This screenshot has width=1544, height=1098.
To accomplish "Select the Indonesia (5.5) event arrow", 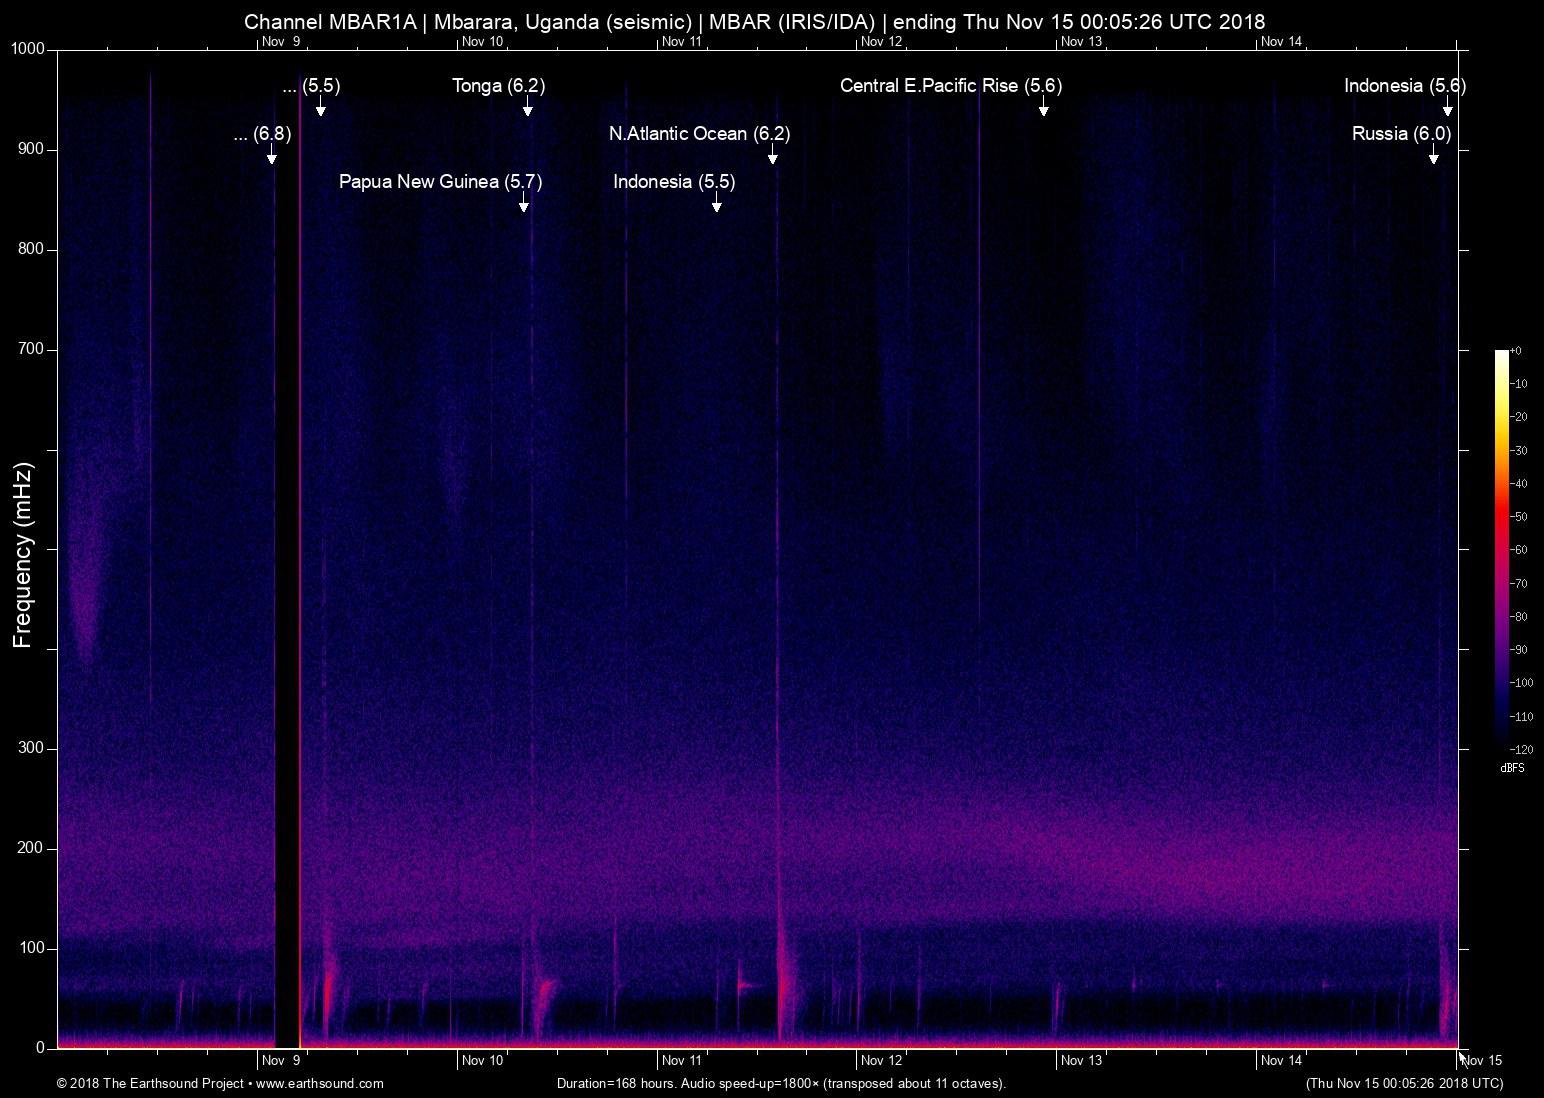I will [715, 204].
